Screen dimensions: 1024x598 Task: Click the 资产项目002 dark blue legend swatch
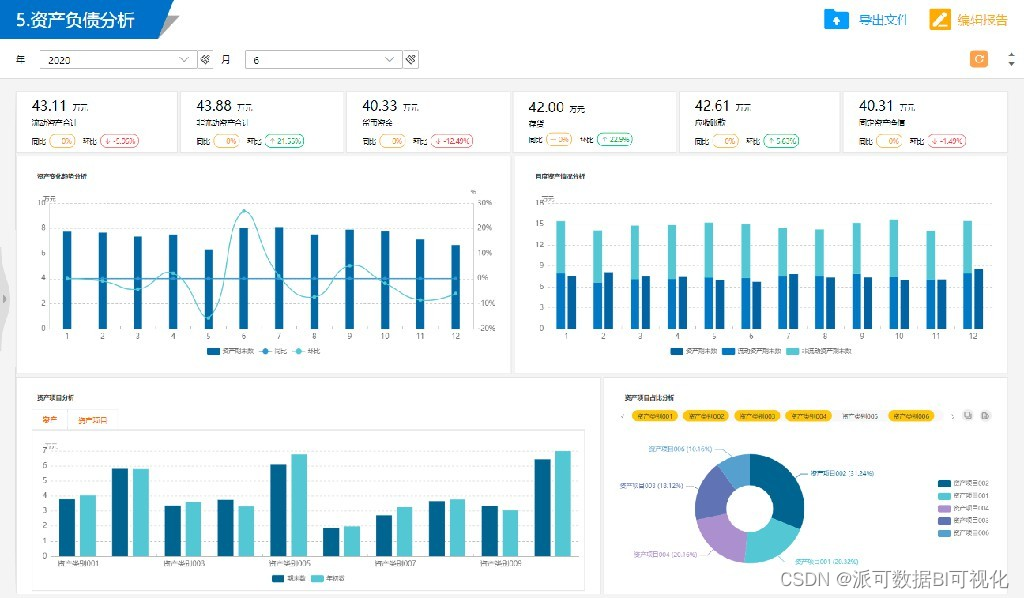(944, 483)
